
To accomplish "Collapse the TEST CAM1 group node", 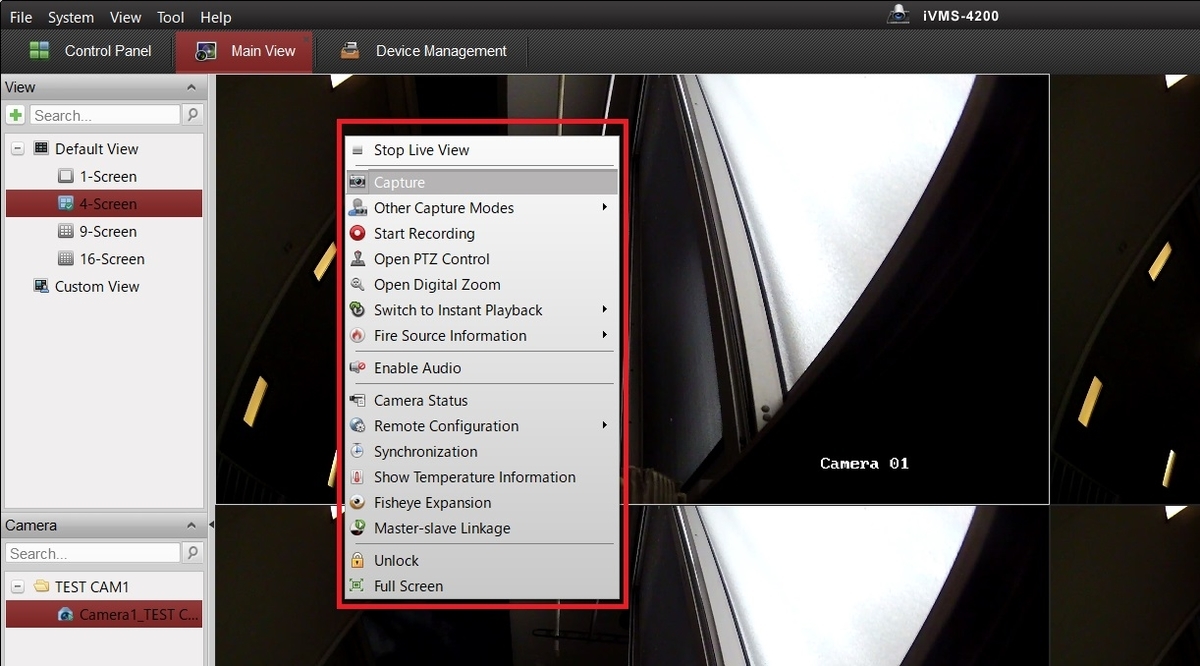I will tap(18, 587).
